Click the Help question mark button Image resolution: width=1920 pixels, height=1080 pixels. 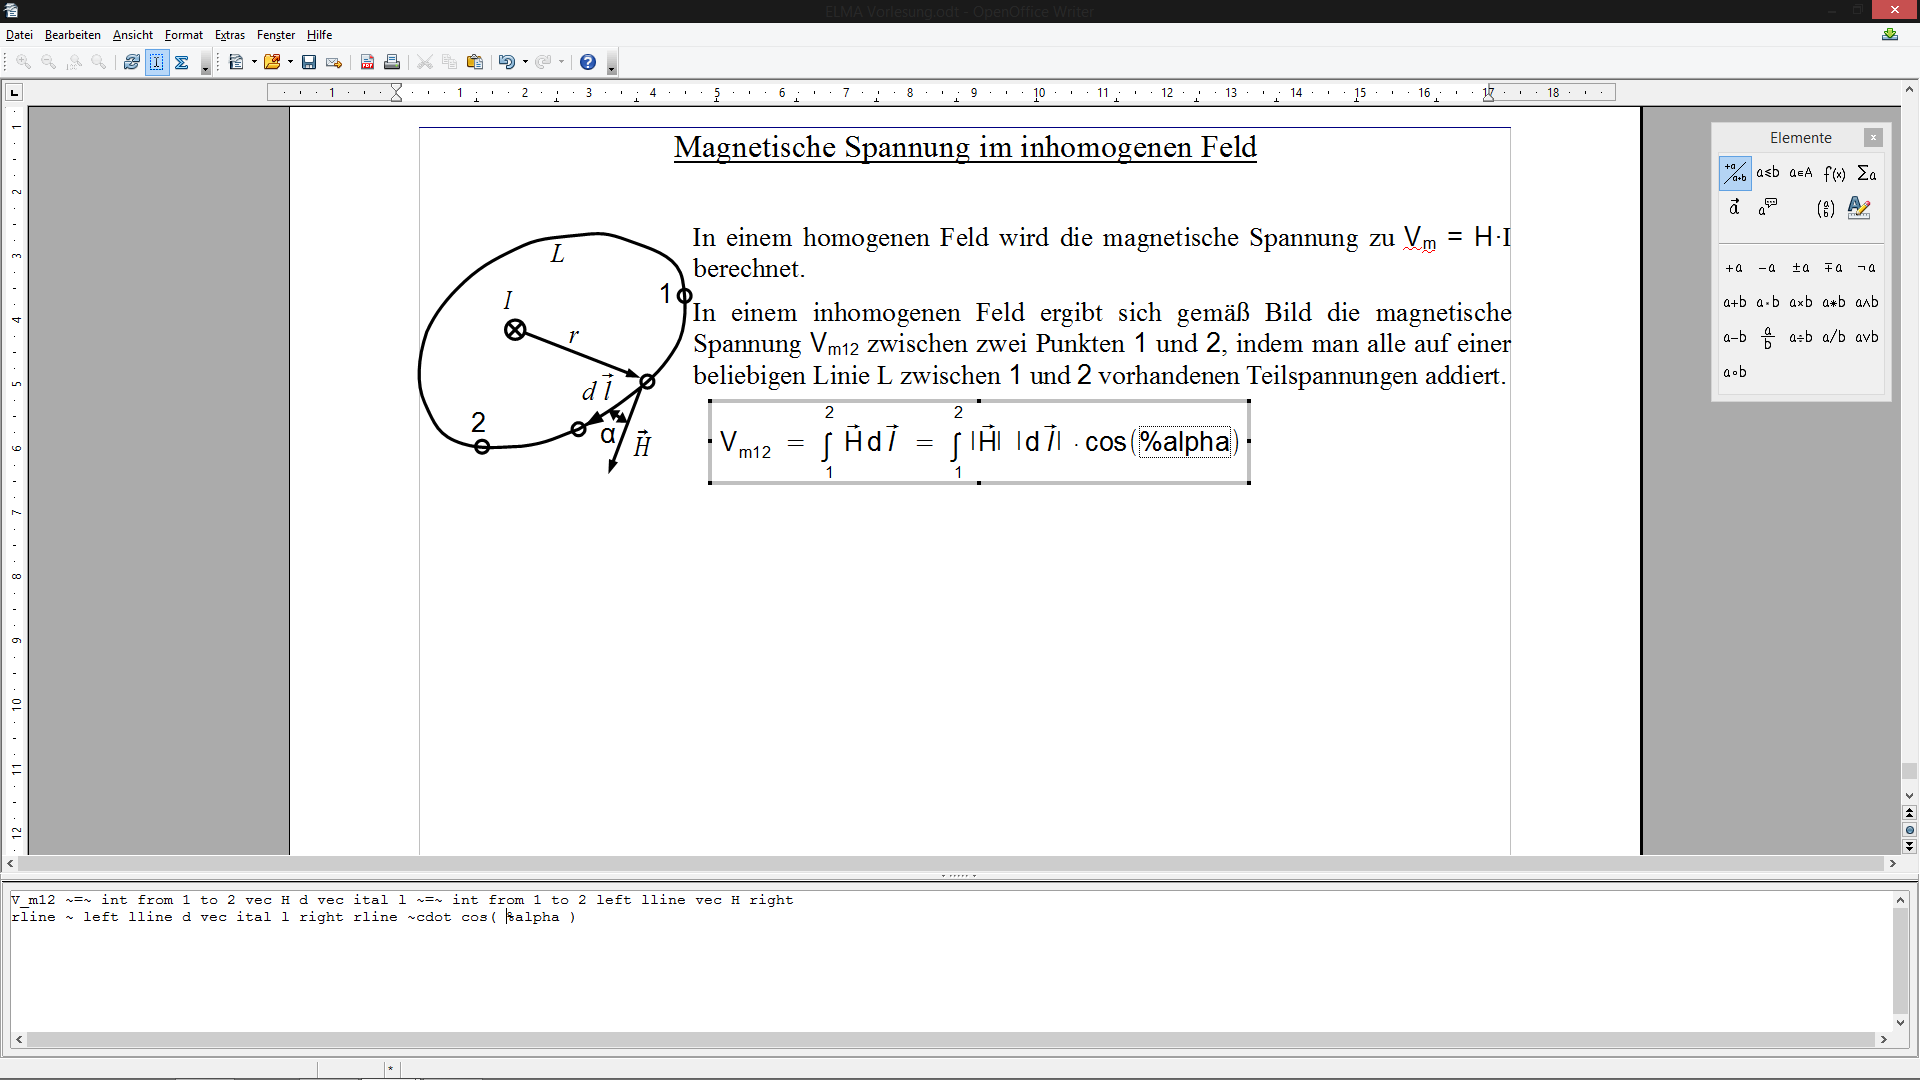click(588, 62)
